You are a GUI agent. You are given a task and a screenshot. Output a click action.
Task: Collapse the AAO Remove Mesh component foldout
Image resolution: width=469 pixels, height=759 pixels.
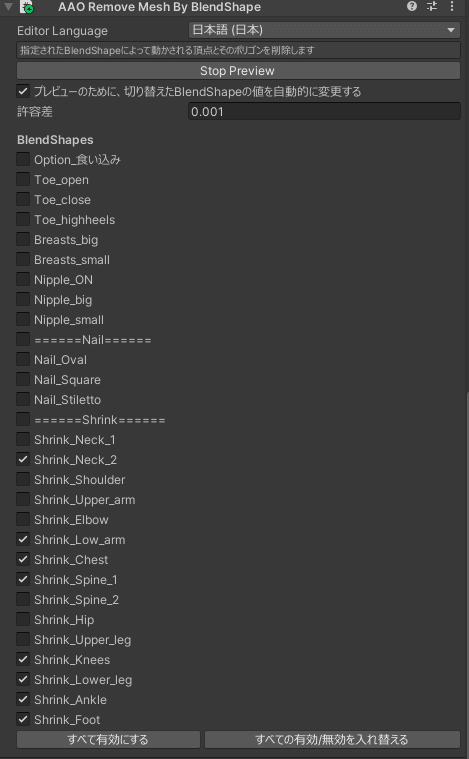8,7
